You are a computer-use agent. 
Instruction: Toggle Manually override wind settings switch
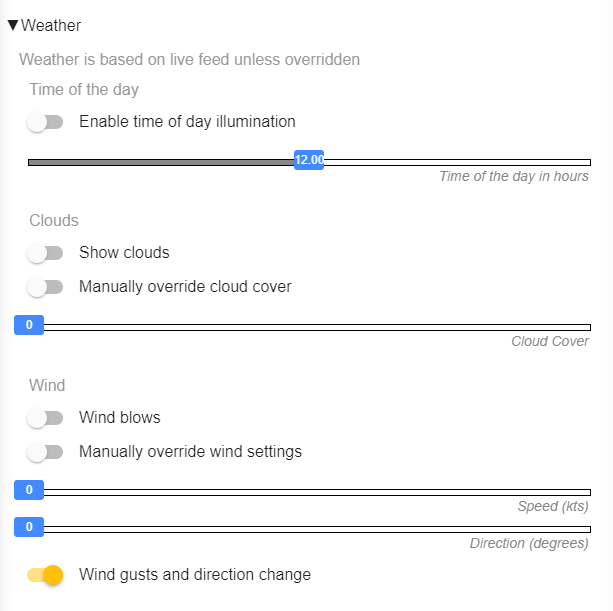point(45,452)
